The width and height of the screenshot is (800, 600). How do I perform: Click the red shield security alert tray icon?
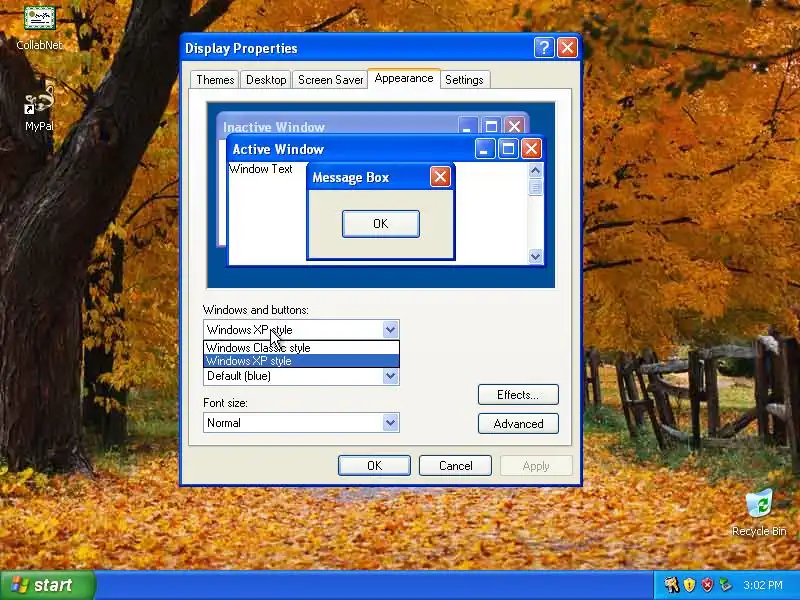coord(707,585)
